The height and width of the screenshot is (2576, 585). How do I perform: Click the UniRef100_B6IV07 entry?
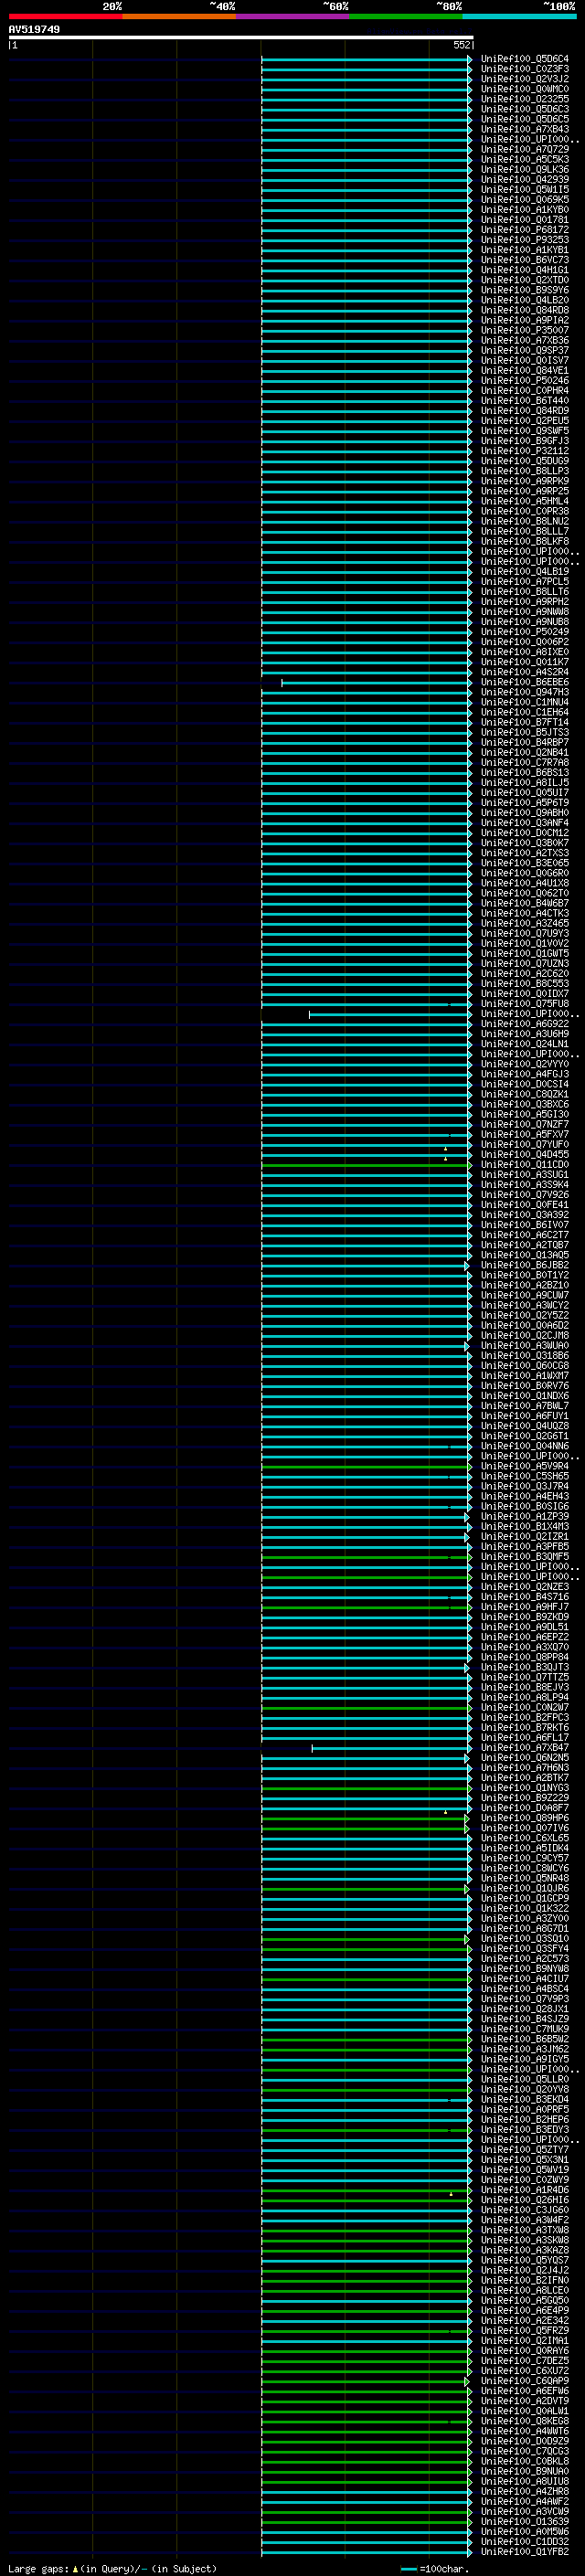click(524, 1225)
